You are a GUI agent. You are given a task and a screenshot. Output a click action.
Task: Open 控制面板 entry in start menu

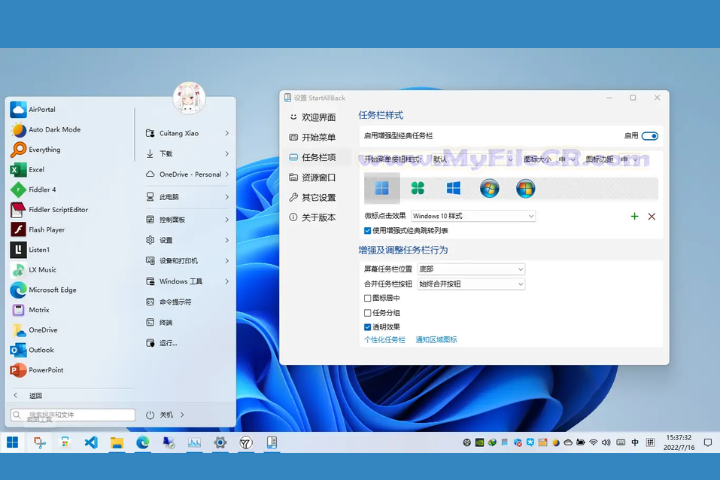[x=187, y=220]
